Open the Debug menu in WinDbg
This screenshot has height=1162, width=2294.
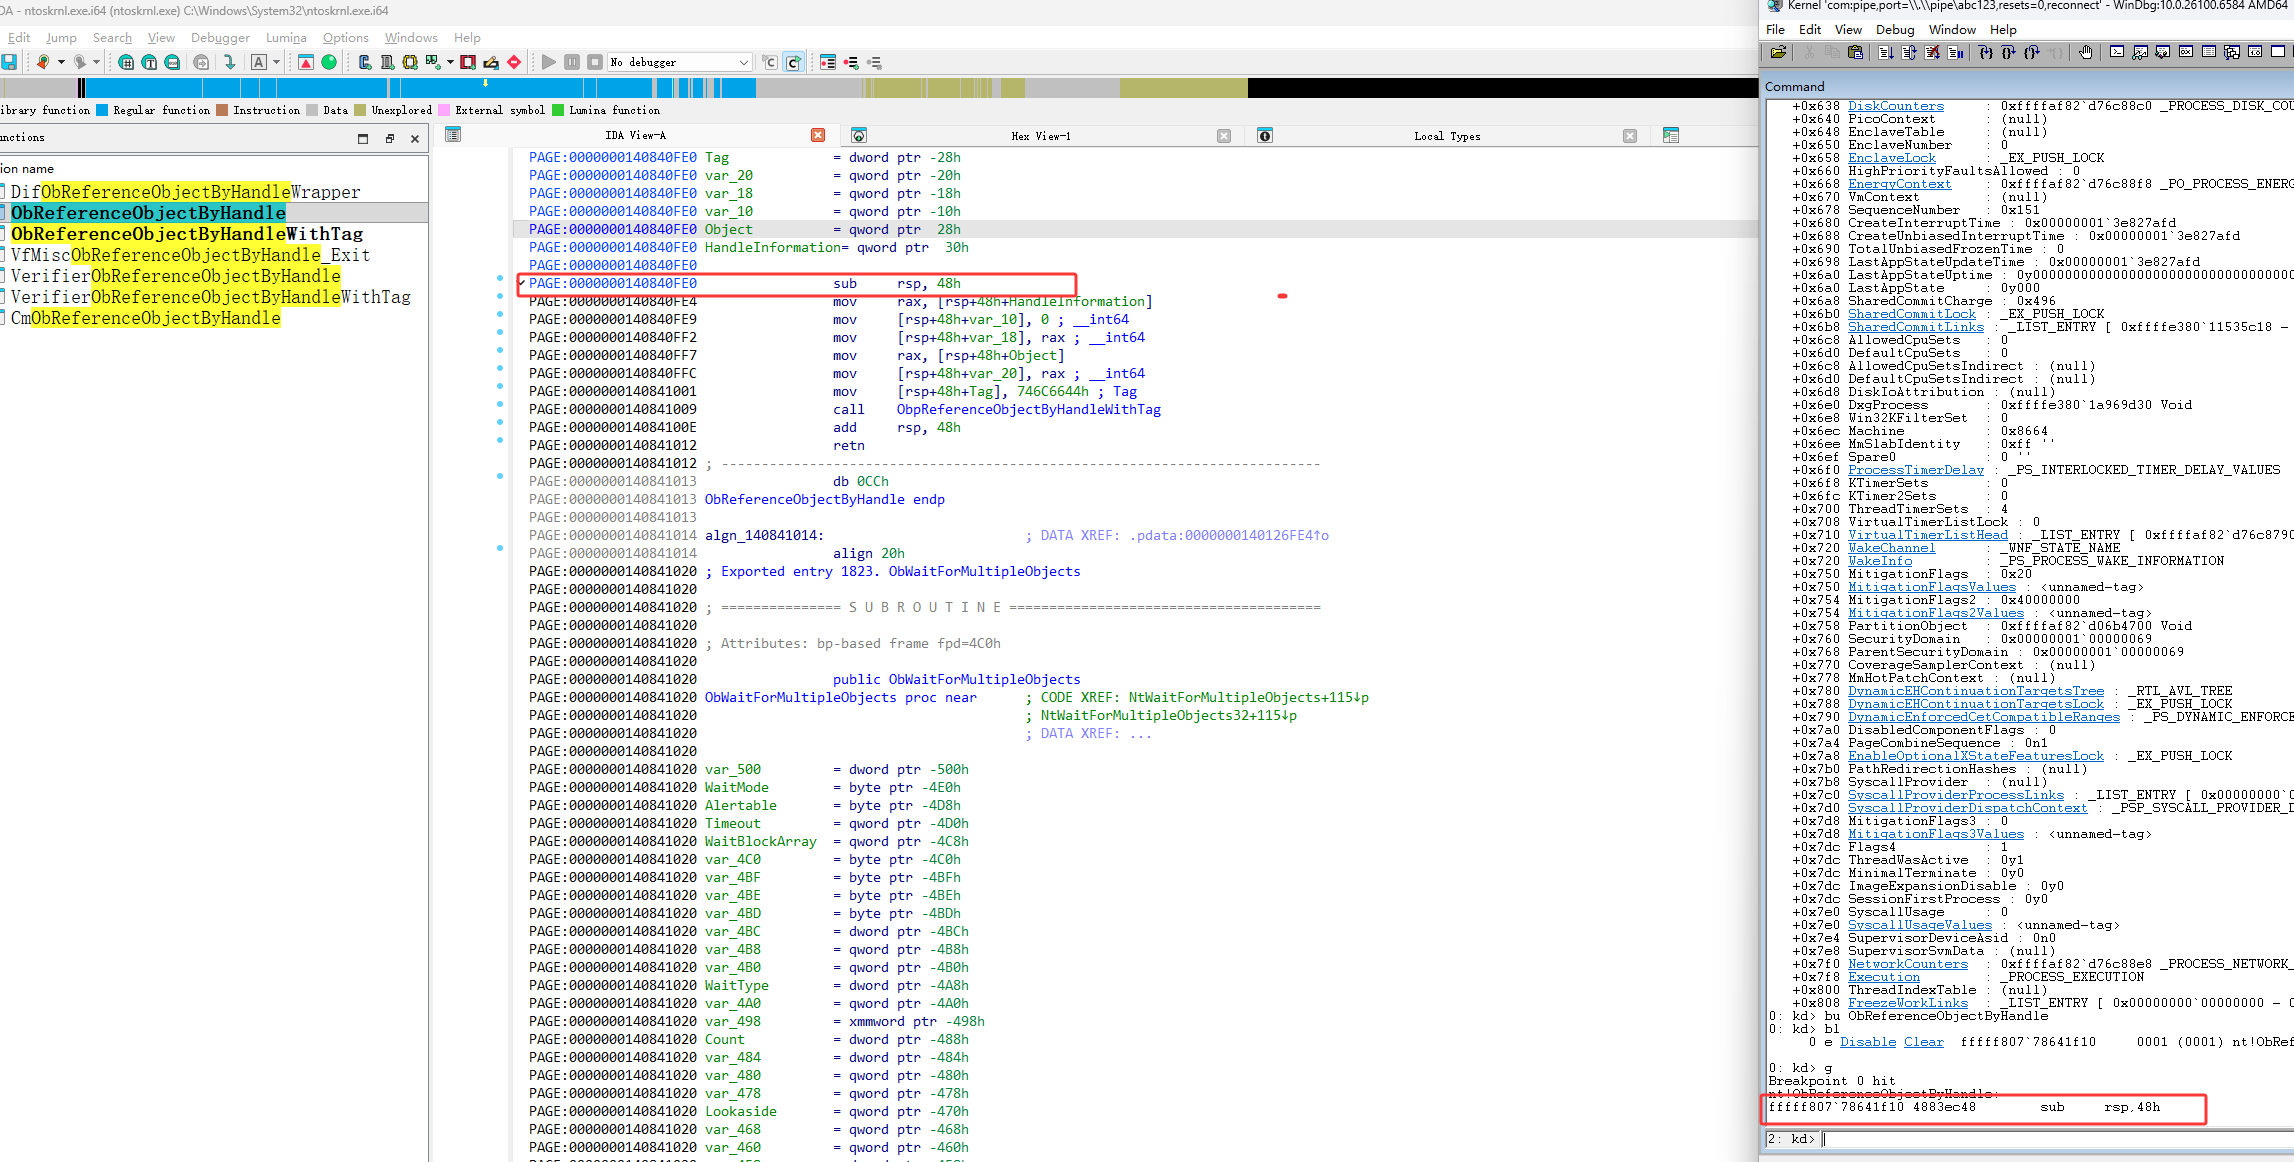(1894, 29)
